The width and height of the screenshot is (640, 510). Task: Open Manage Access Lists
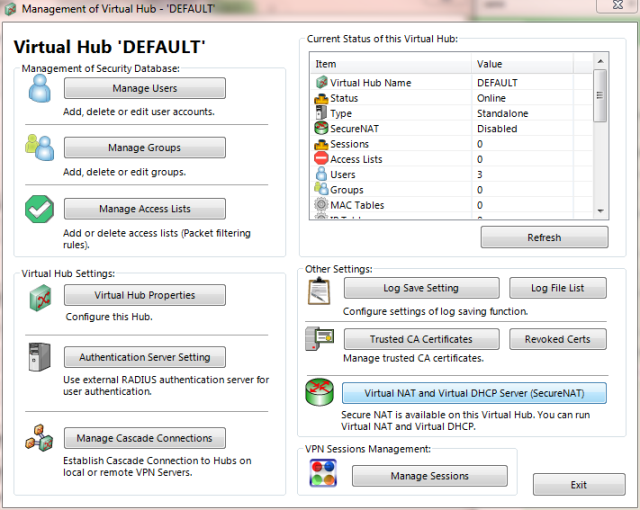pyautogui.click(x=145, y=208)
